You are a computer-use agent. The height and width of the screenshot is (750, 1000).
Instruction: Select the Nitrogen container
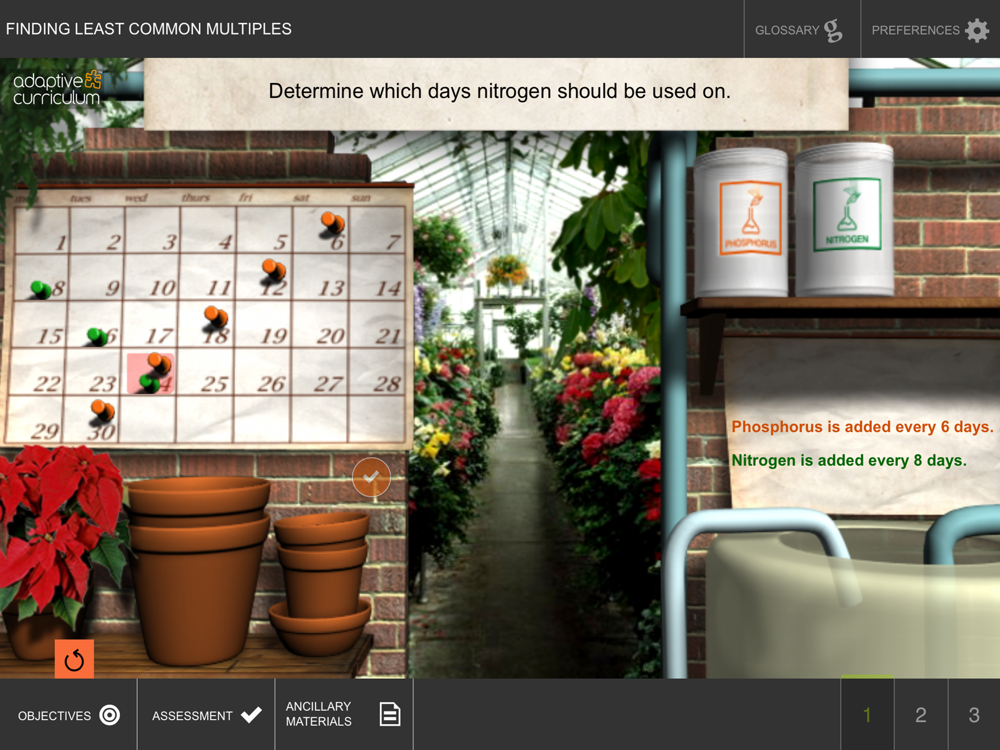[844, 219]
